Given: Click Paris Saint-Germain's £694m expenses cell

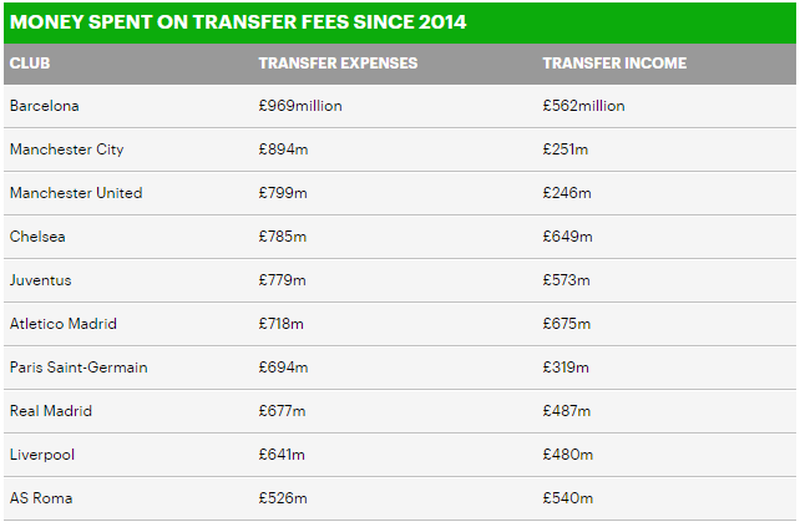Looking at the screenshot, I should point(283,367).
